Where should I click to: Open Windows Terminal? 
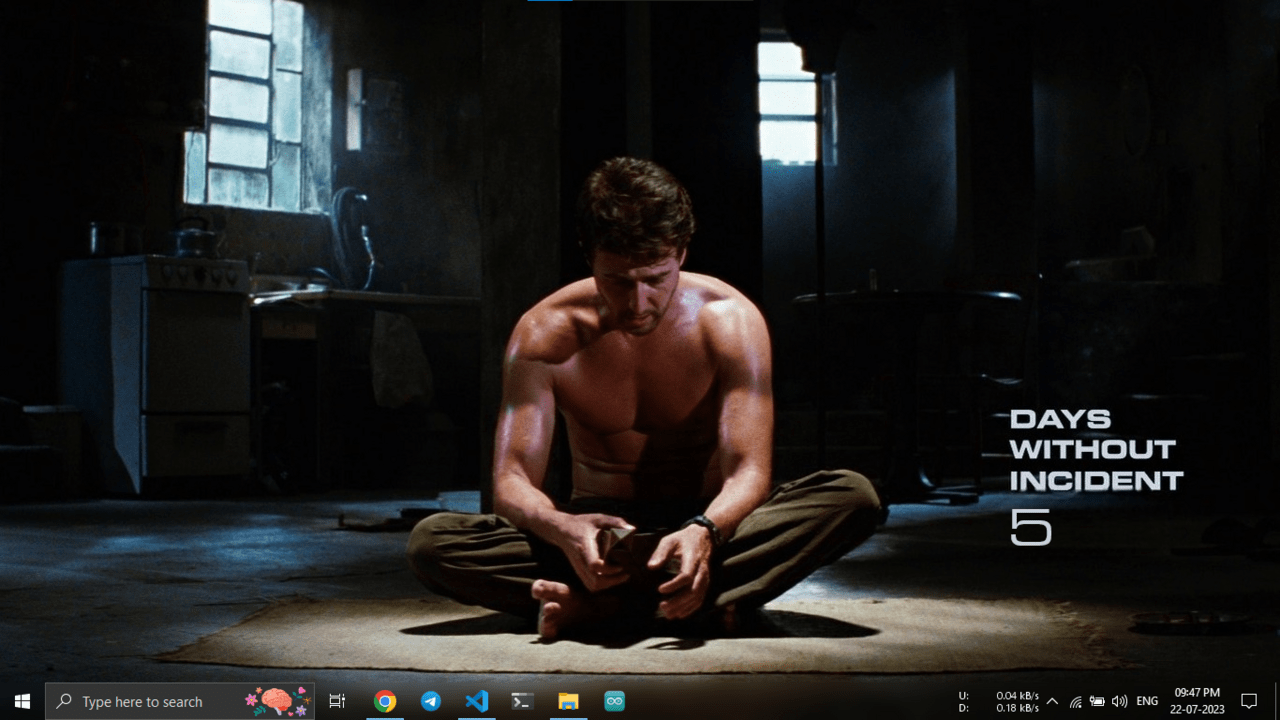(x=521, y=701)
